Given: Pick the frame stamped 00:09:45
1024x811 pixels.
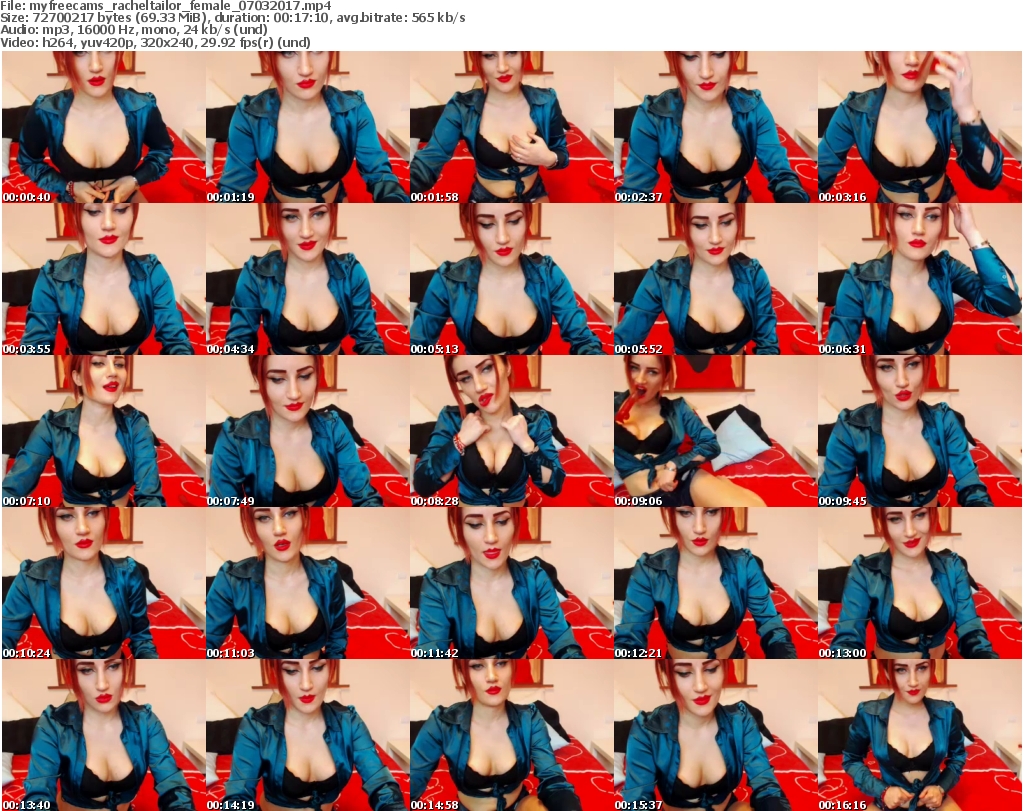Looking at the screenshot, I should point(920,431).
